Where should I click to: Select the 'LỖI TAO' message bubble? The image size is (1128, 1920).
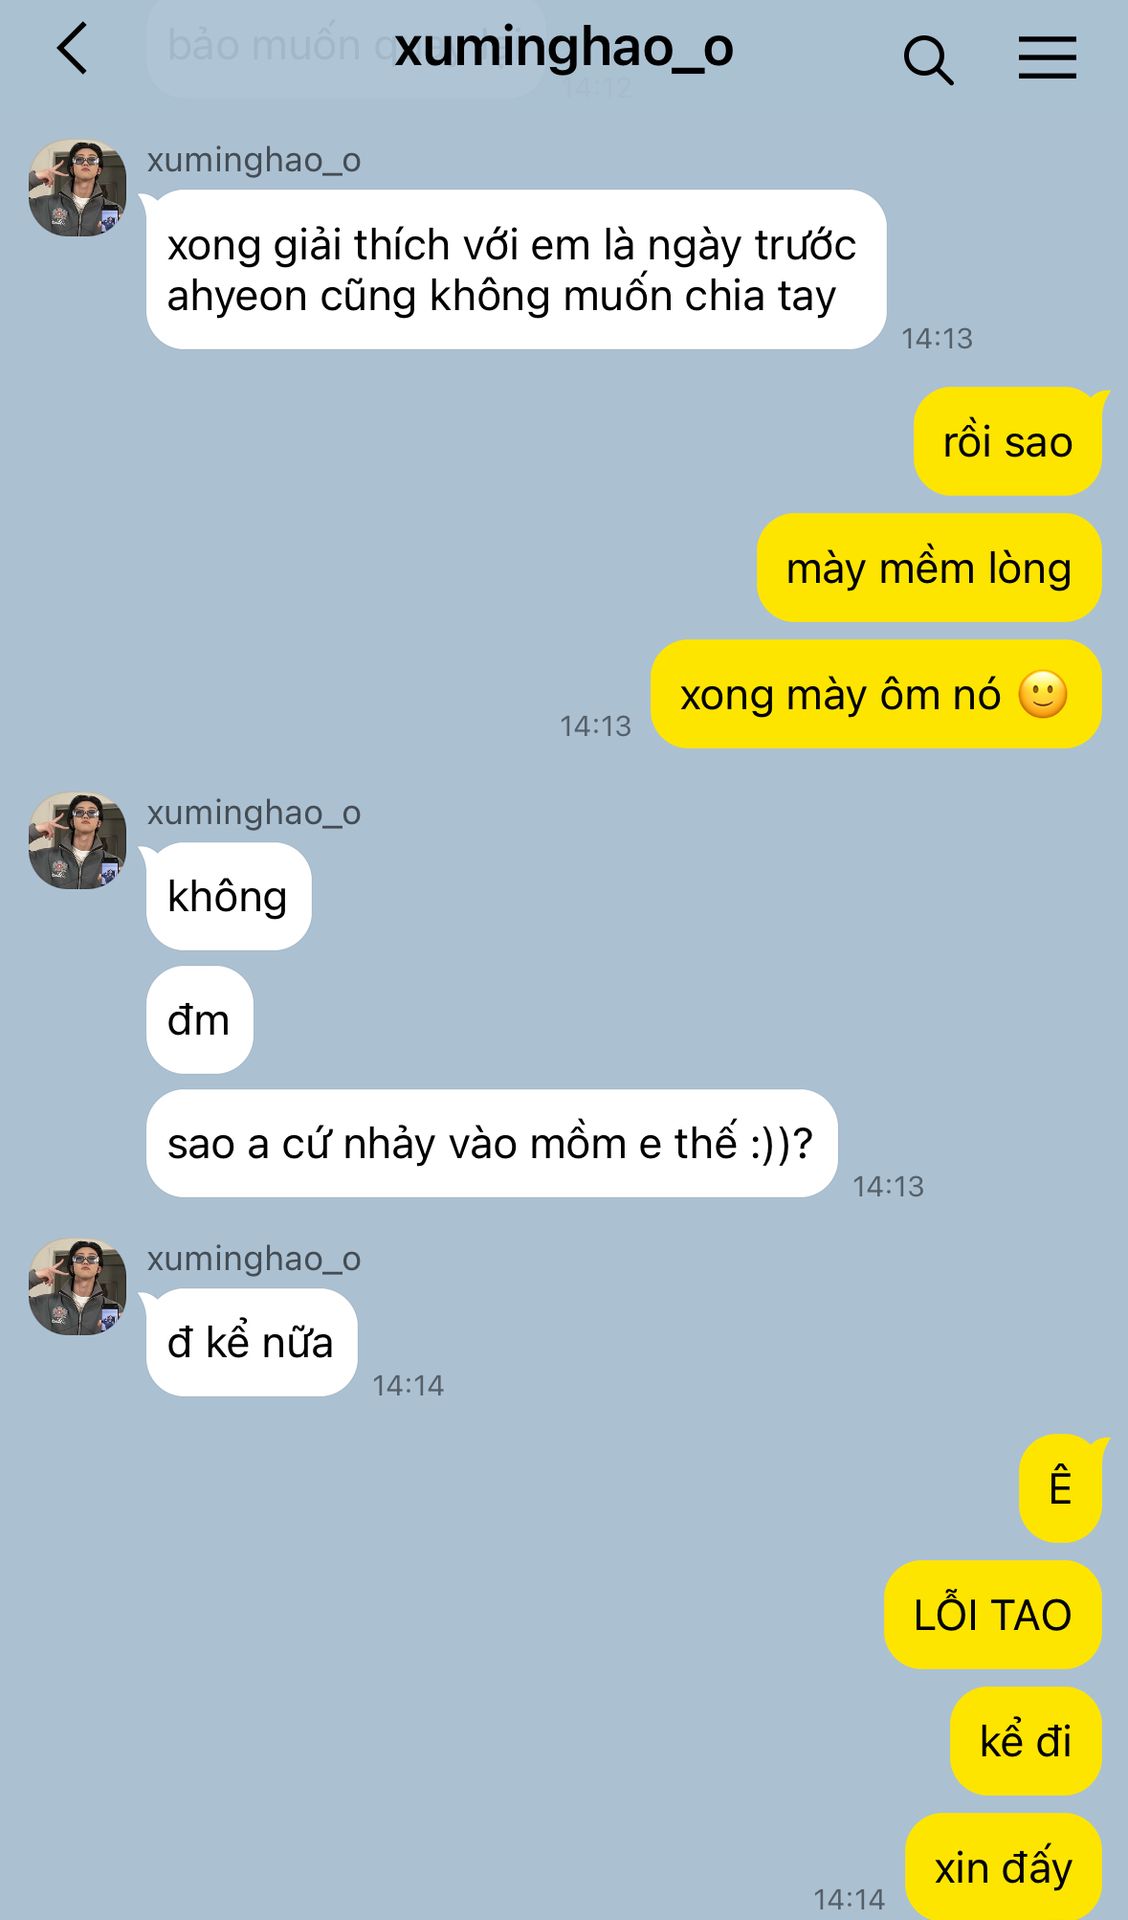pyautogui.click(x=993, y=1614)
